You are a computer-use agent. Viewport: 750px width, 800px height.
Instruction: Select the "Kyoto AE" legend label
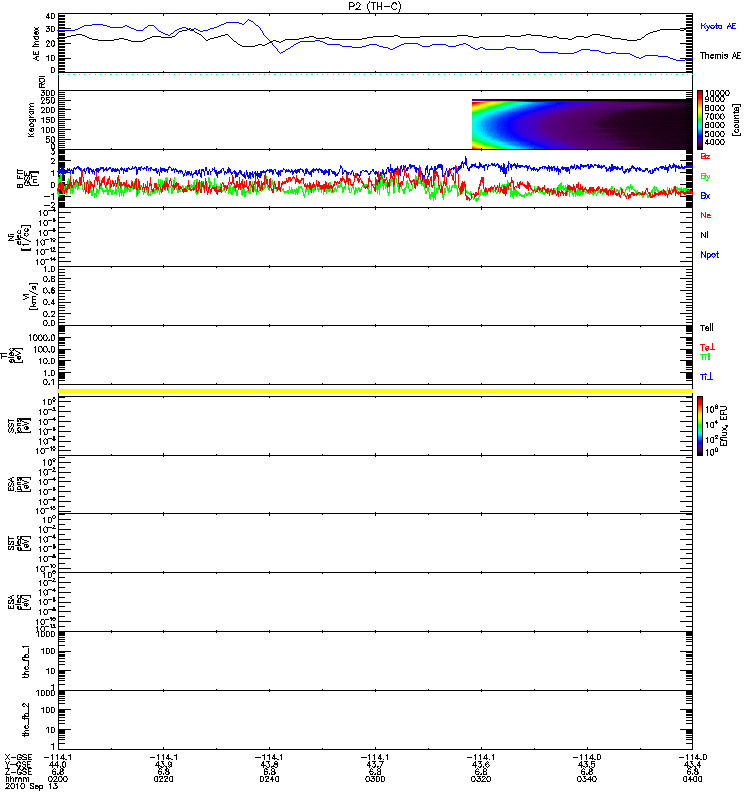click(718, 26)
